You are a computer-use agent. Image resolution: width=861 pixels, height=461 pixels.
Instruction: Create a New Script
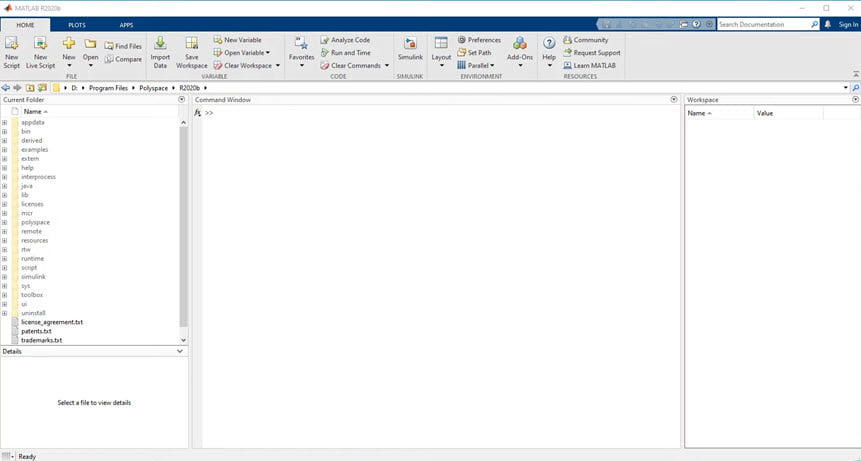click(11, 53)
